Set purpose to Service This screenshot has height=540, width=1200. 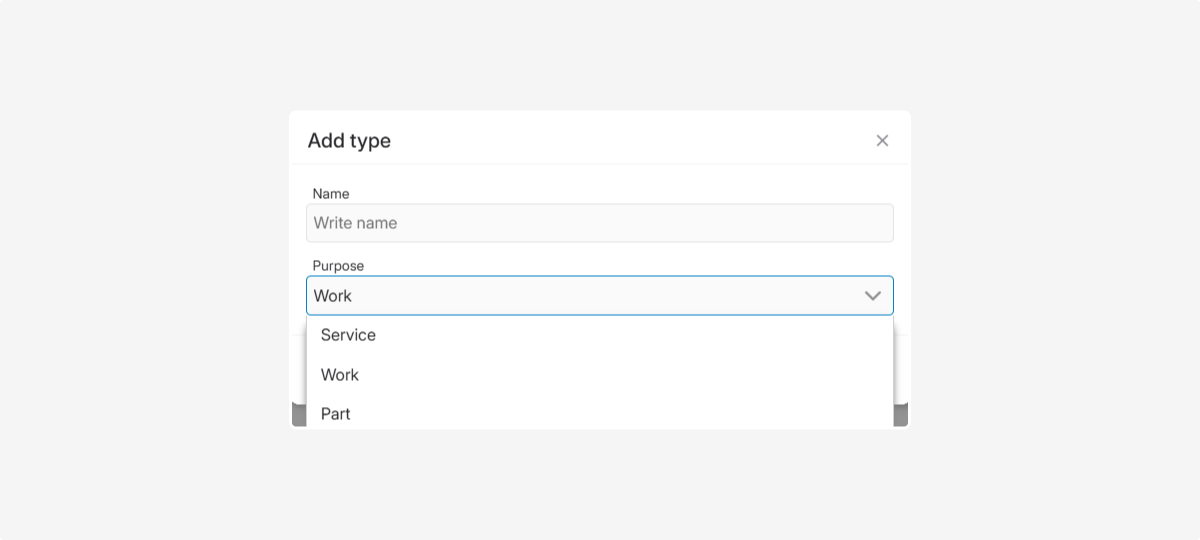[x=348, y=335]
